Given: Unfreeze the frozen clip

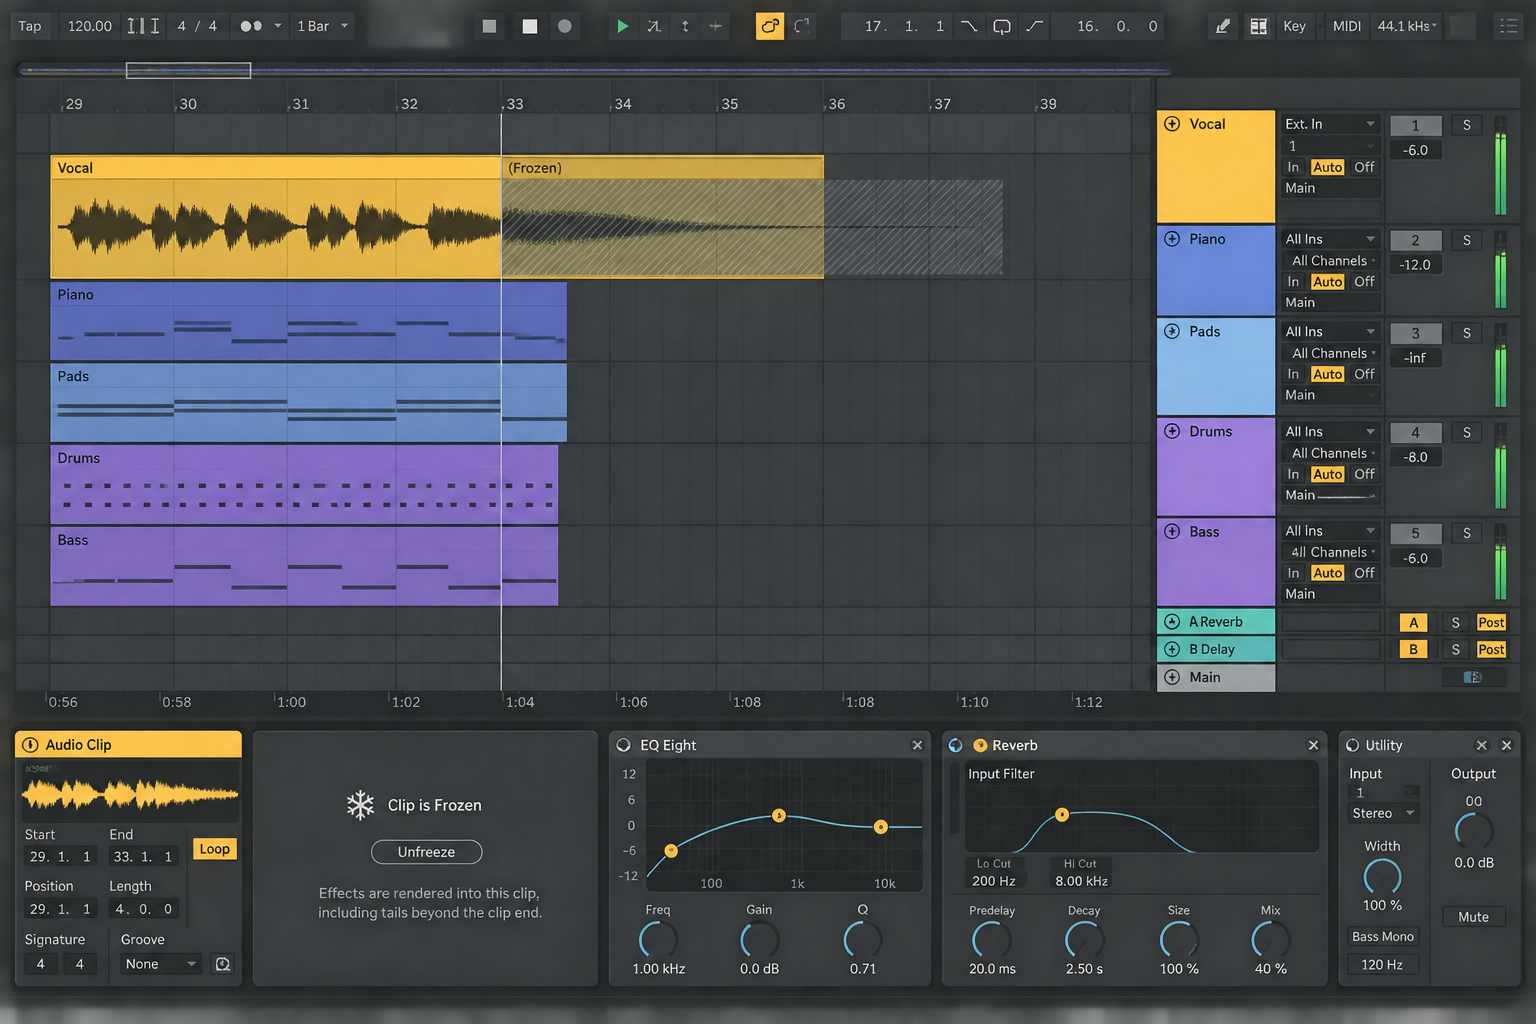Looking at the screenshot, I should pos(426,852).
